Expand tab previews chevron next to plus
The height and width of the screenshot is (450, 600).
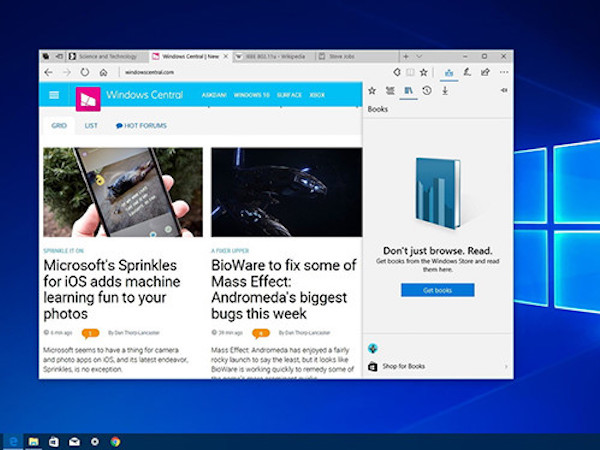(419, 56)
